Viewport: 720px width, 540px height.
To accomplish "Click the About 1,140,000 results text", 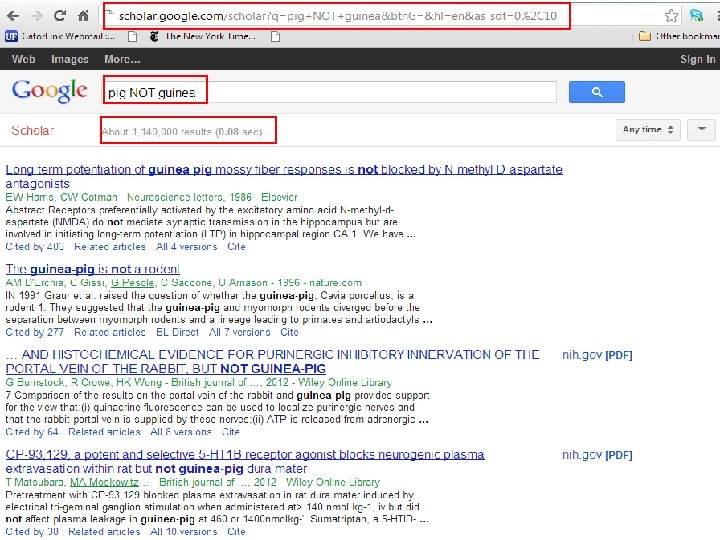I will click(x=182, y=132).
